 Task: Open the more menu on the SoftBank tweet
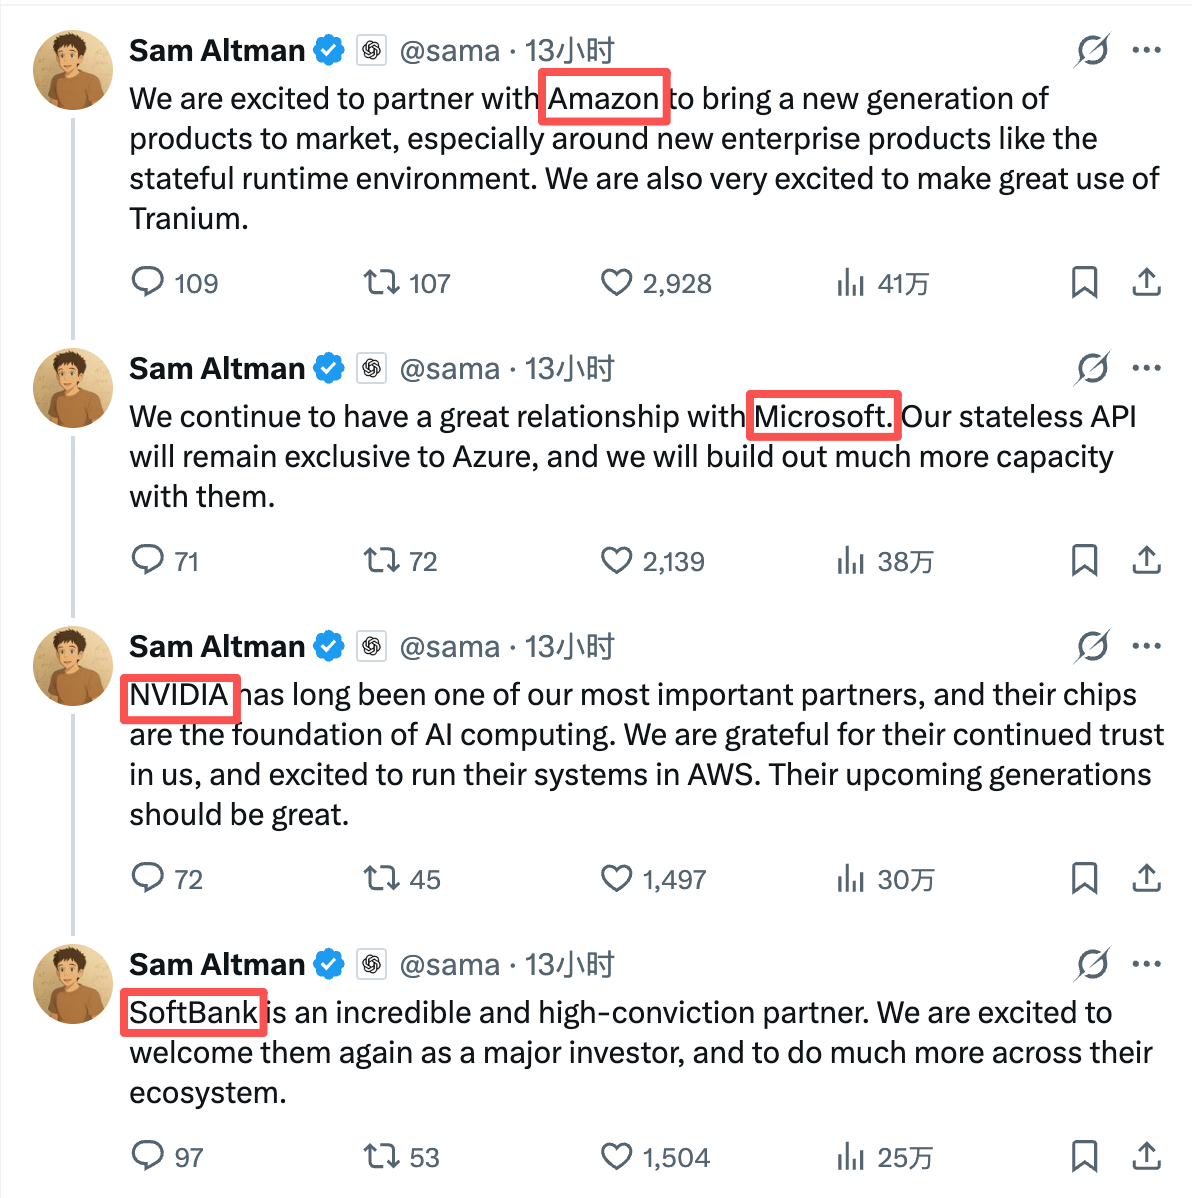click(x=1146, y=965)
